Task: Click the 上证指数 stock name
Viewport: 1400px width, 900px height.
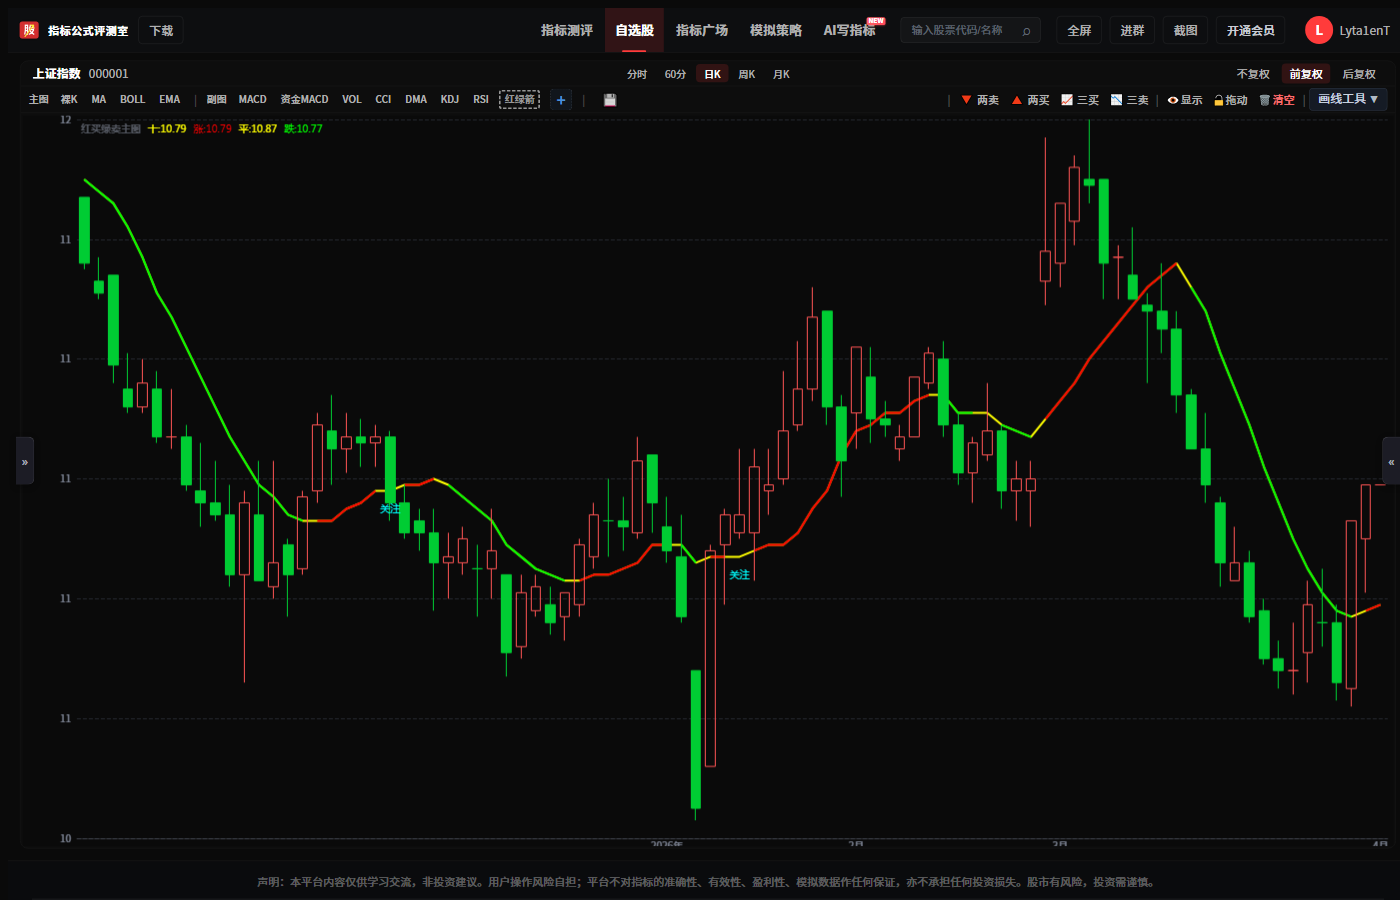Action: click(56, 74)
